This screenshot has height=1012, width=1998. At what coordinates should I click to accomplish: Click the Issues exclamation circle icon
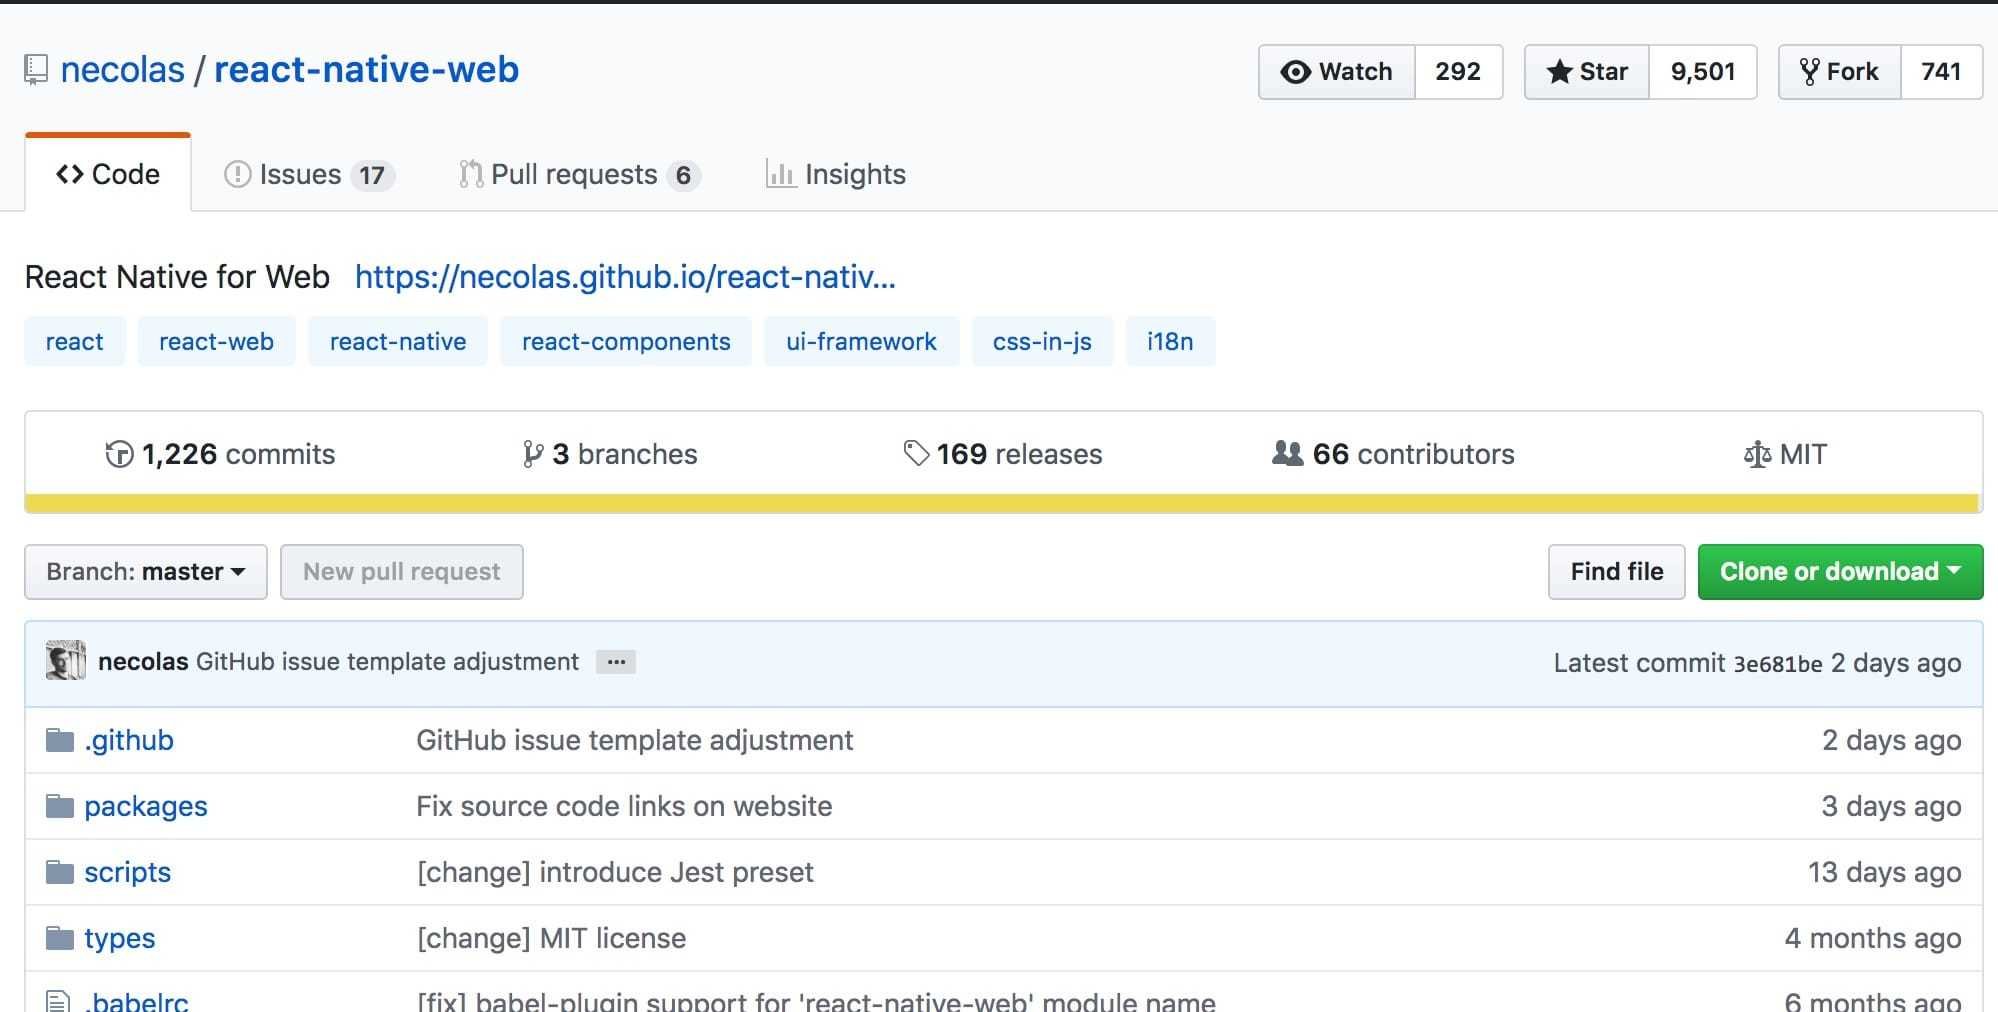click(238, 175)
